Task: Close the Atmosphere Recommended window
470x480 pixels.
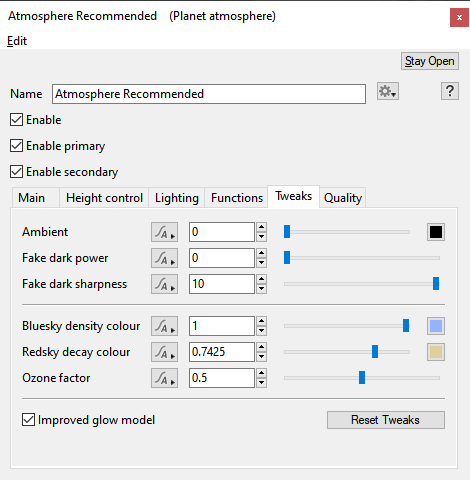Action: point(459,17)
